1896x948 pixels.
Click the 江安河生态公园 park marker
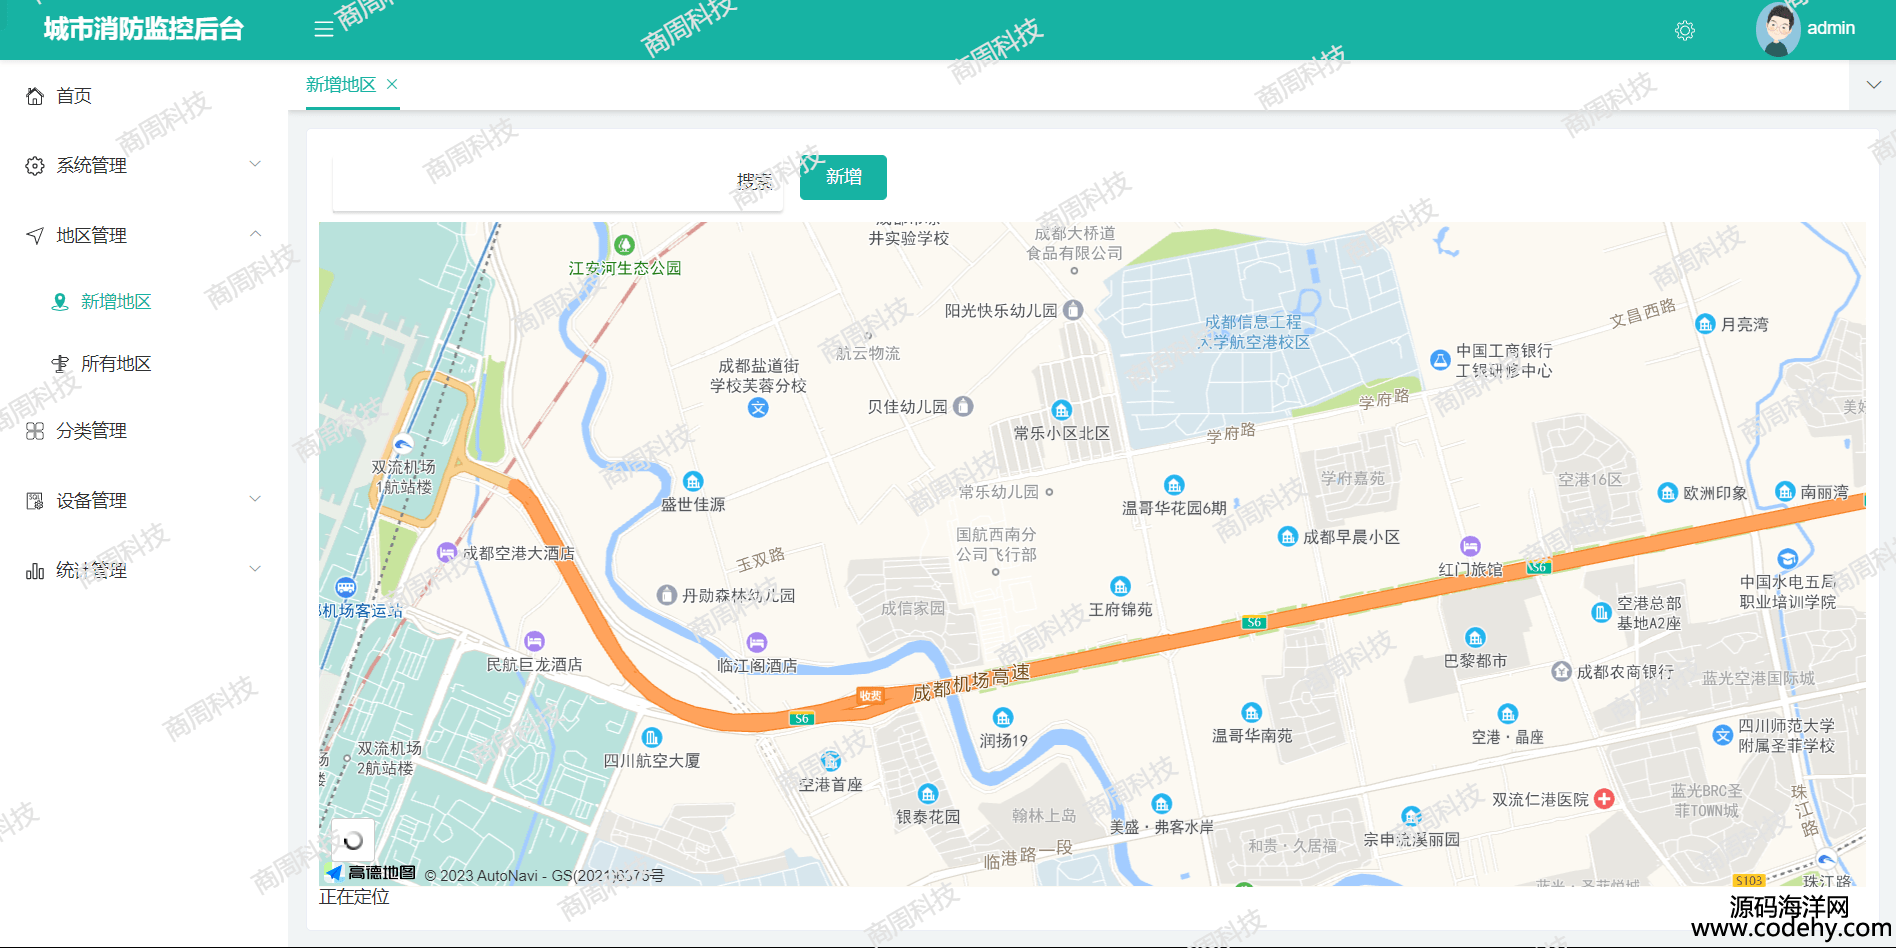(625, 245)
